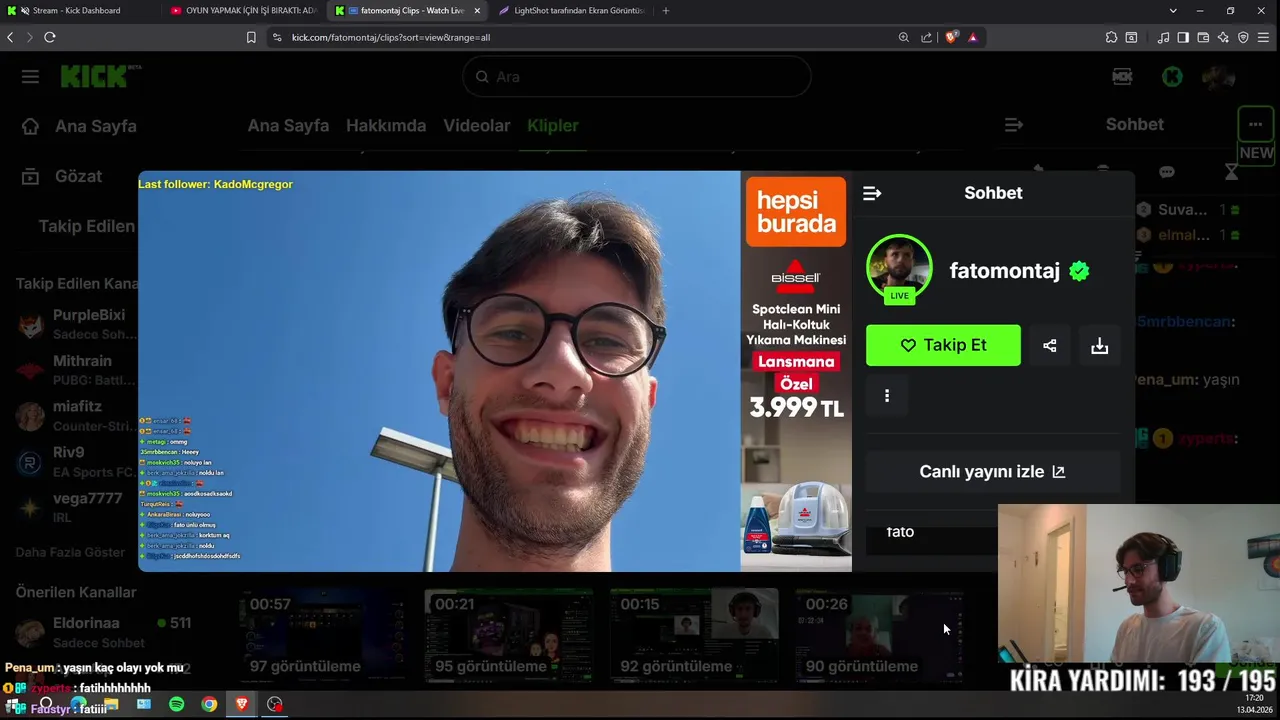Follow fatomontaj with Takip Et button
Image resolution: width=1280 pixels, height=720 pixels.
pos(943,345)
